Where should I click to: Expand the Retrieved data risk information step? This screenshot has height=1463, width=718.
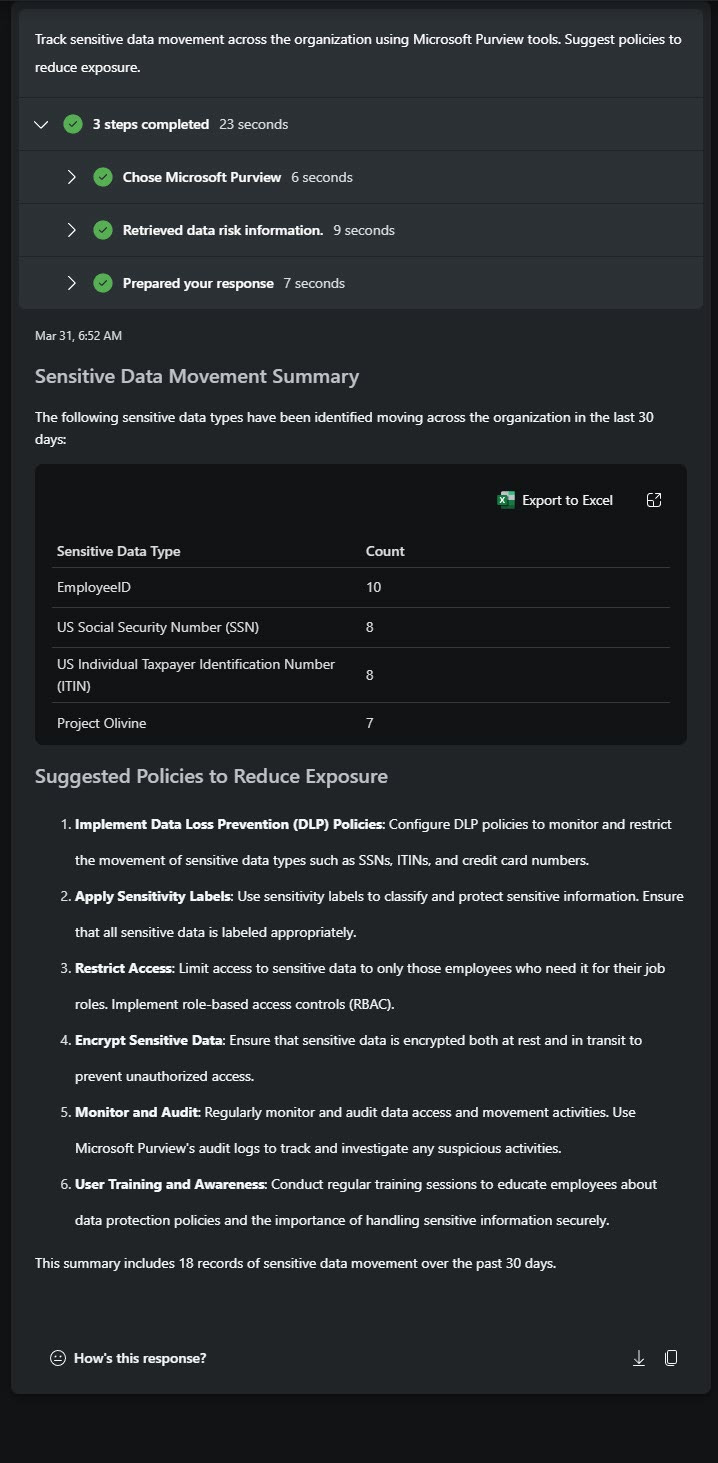point(71,230)
